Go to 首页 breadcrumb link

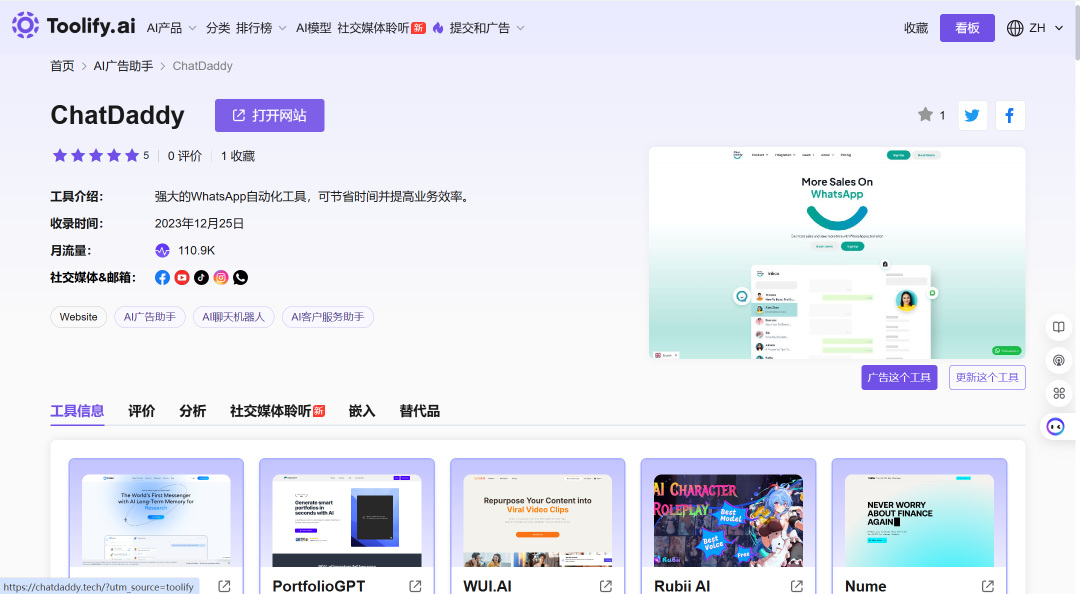(62, 66)
